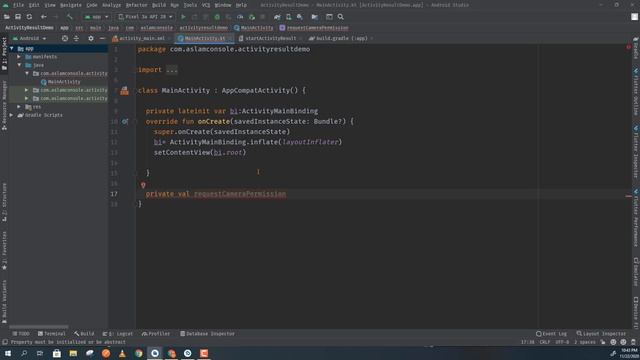
Task: Open the Android project view dropdown
Action: (x=29, y=38)
